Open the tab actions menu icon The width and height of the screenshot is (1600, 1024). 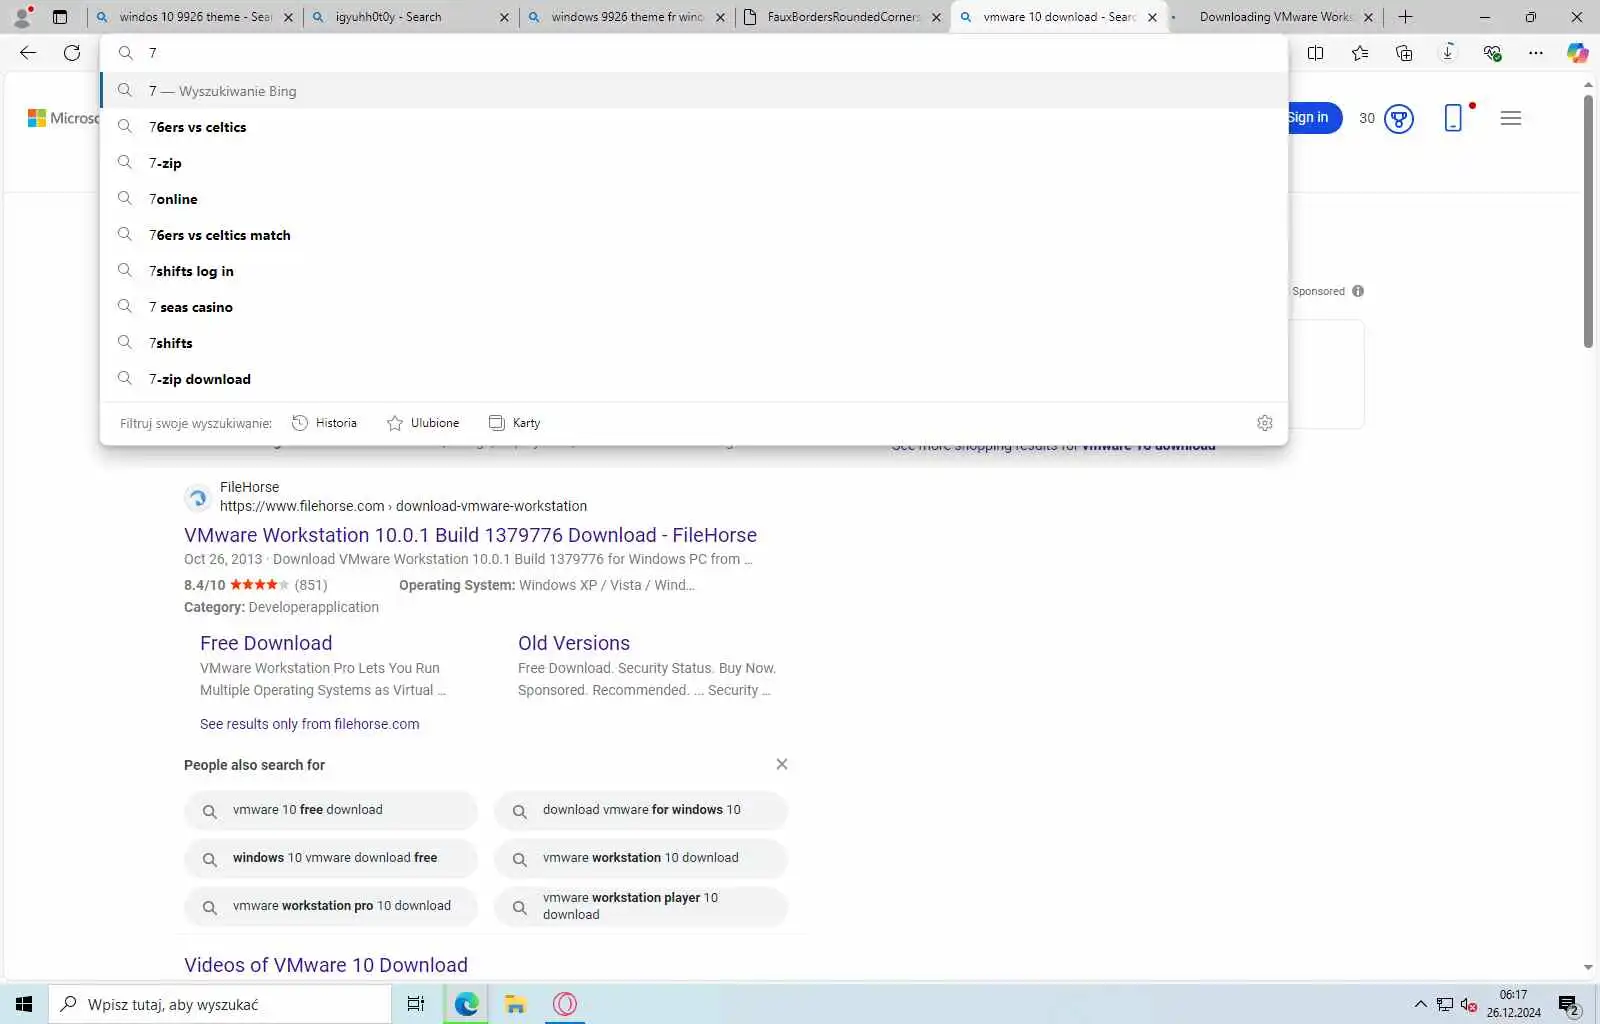coord(60,17)
